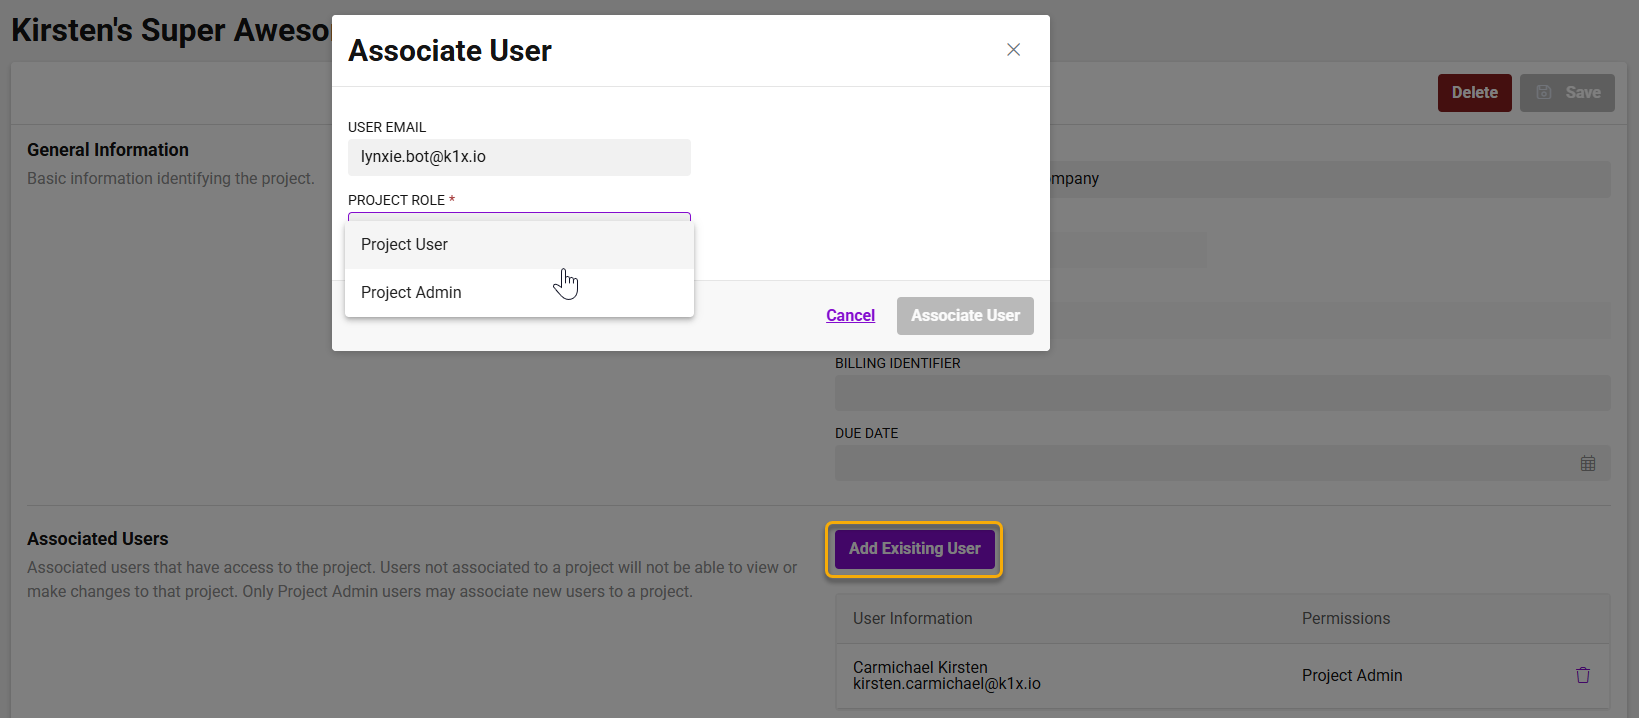The width and height of the screenshot is (1639, 718).
Task: Click Add Existing User button
Action: pos(914,549)
